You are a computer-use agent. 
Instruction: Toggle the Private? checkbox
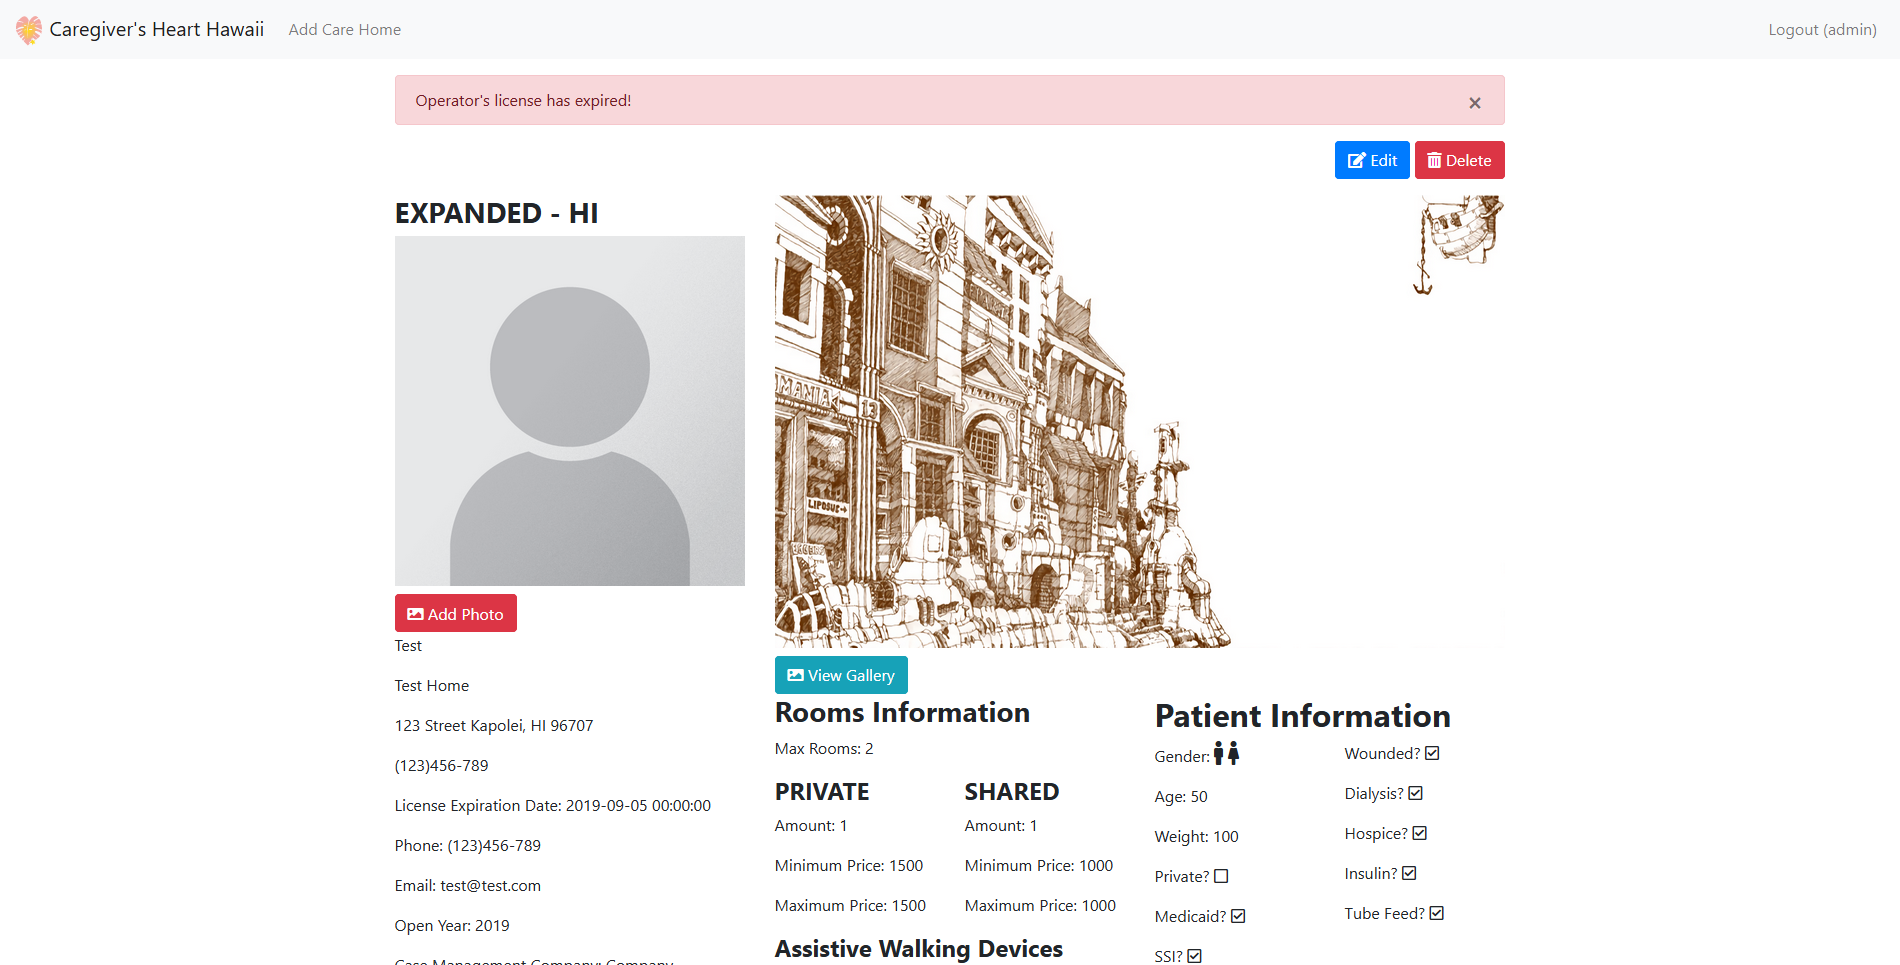[1221, 876]
